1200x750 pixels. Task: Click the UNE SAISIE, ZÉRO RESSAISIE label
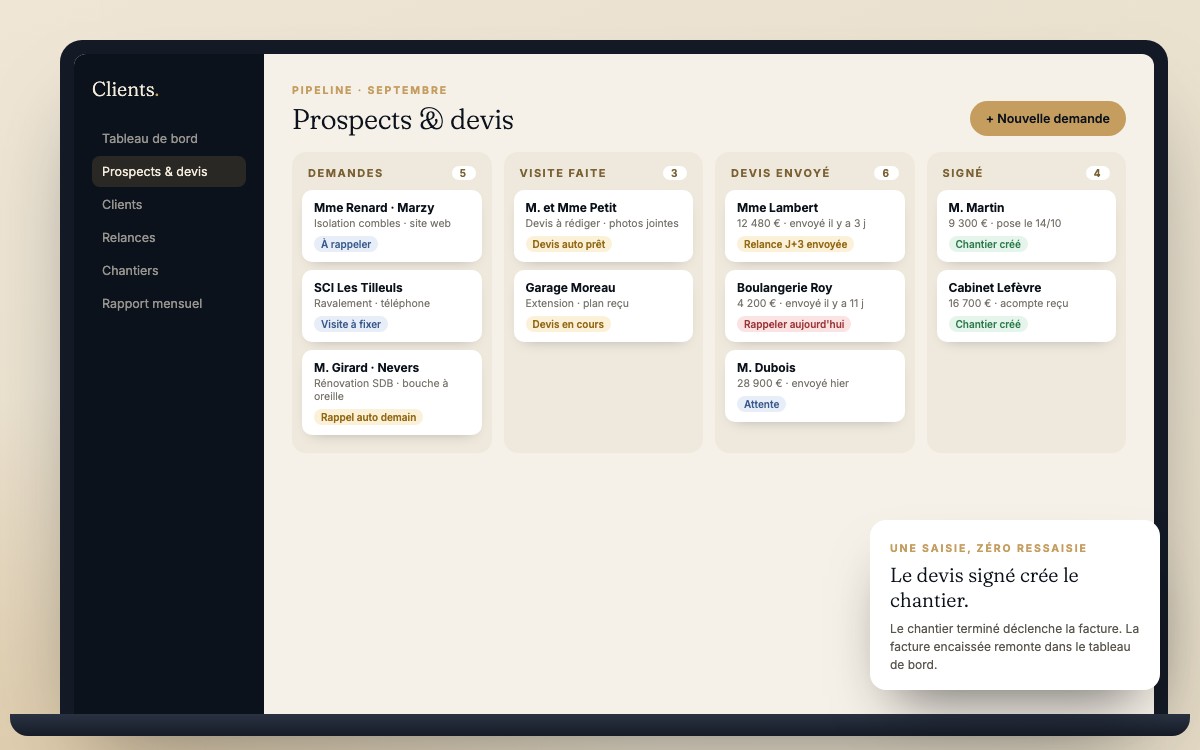tap(988, 549)
